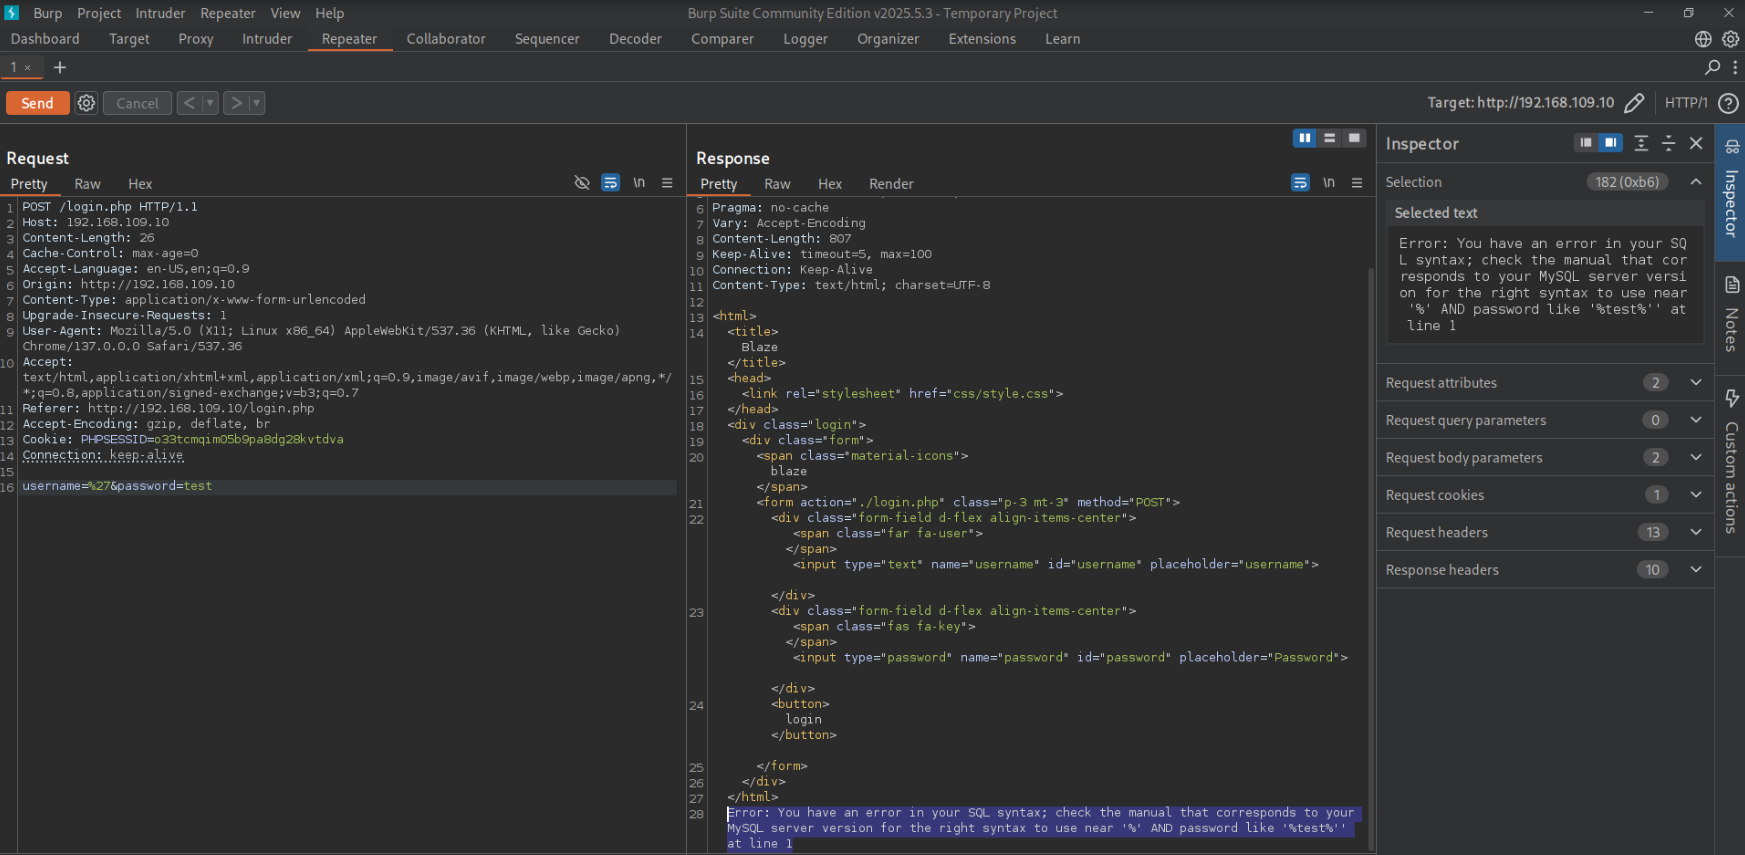The image size is (1745, 855).
Task: Toggle non-printable \n display in Request
Action: pos(639,183)
